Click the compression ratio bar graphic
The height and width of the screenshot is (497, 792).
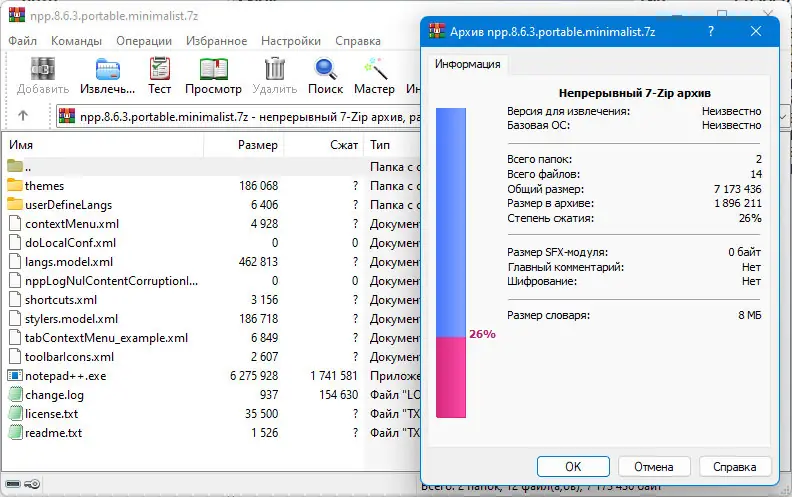(x=451, y=263)
